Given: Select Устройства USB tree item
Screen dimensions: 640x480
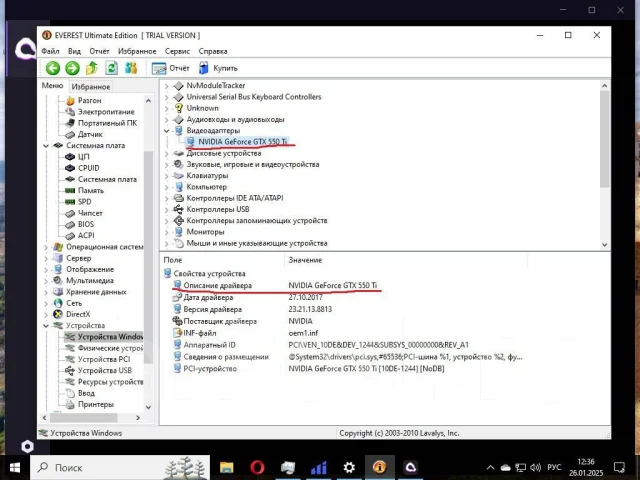Looking at the screenshot, I should coord(104,371).
